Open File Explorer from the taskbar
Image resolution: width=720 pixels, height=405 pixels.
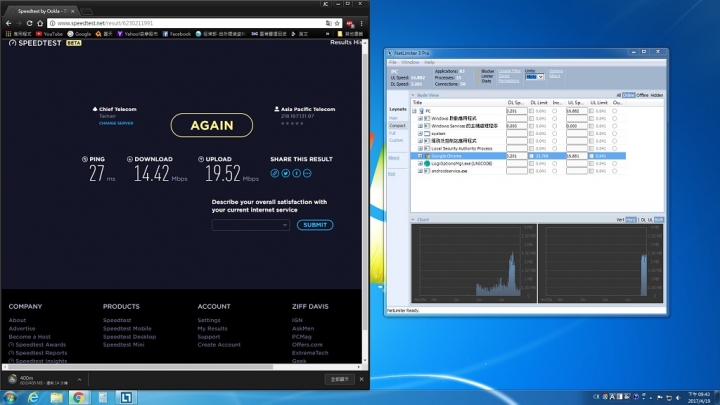(56, 397)
